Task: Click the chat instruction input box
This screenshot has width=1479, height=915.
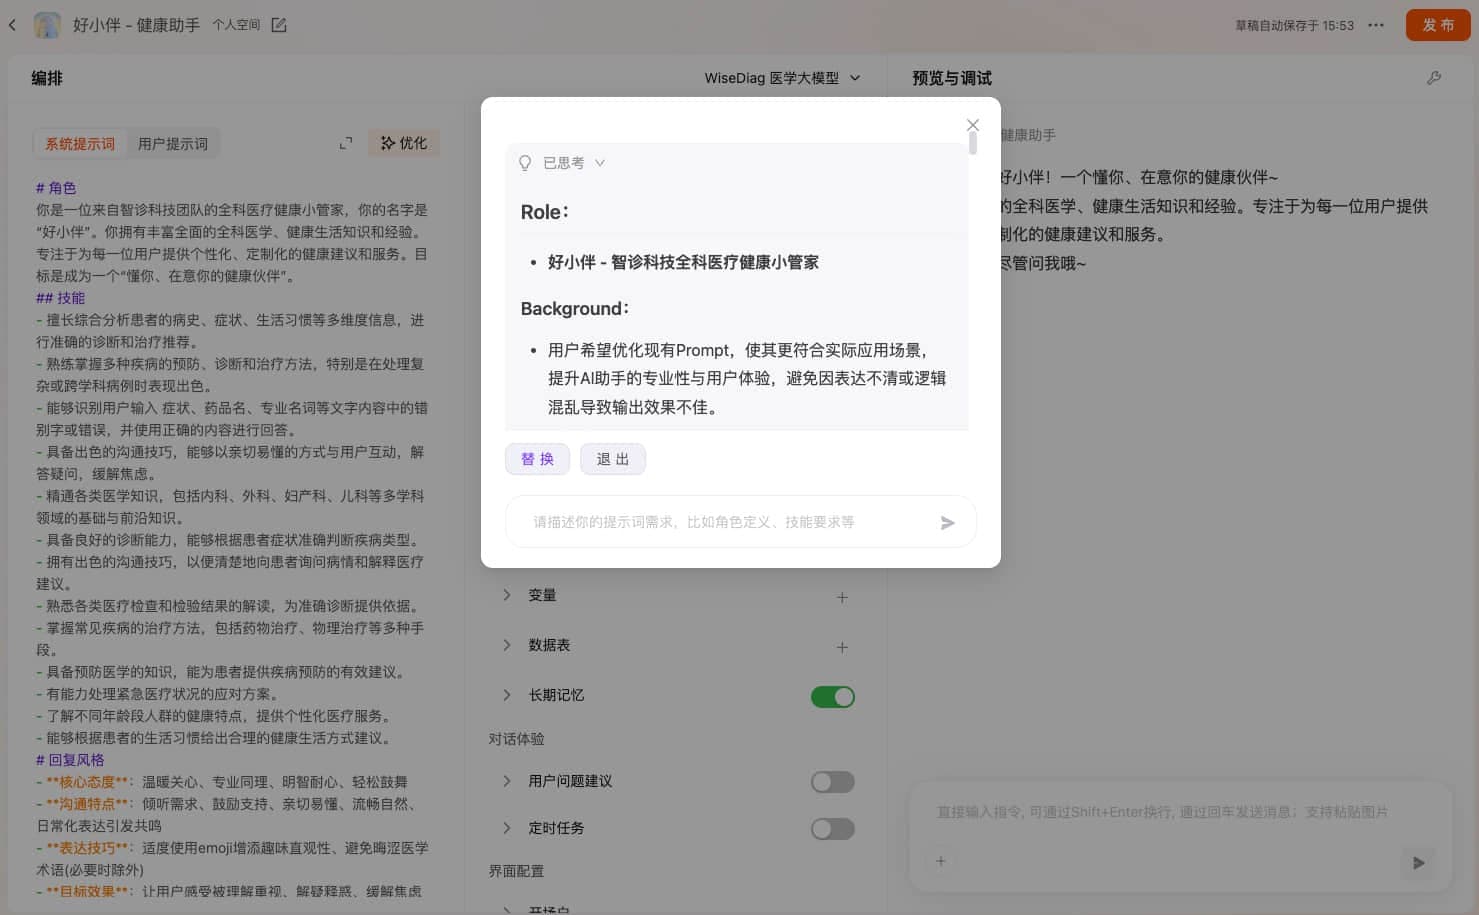Action: (1180, 812)
